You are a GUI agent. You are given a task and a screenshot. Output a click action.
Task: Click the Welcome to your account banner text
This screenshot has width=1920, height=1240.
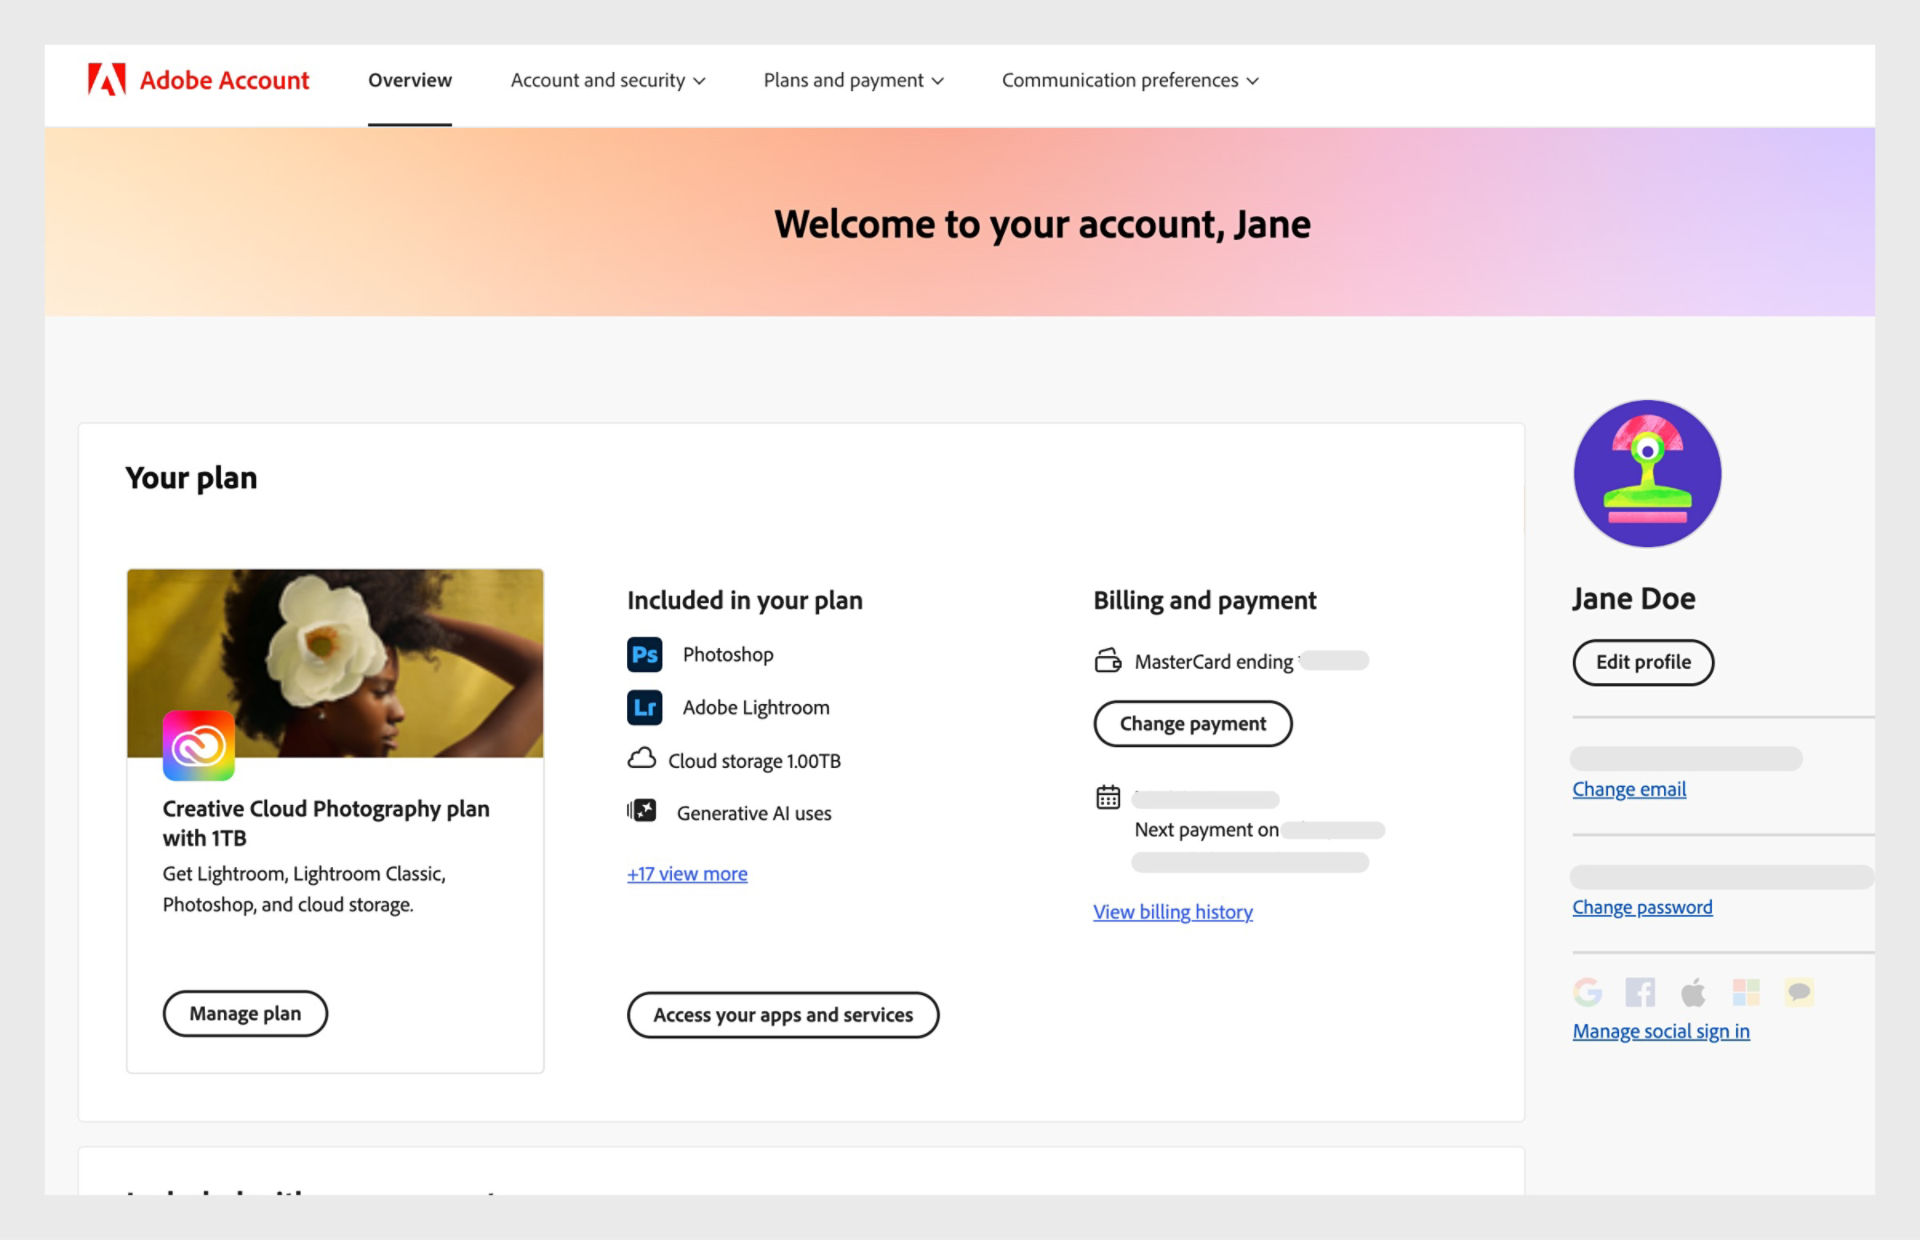pos(1042,224)
